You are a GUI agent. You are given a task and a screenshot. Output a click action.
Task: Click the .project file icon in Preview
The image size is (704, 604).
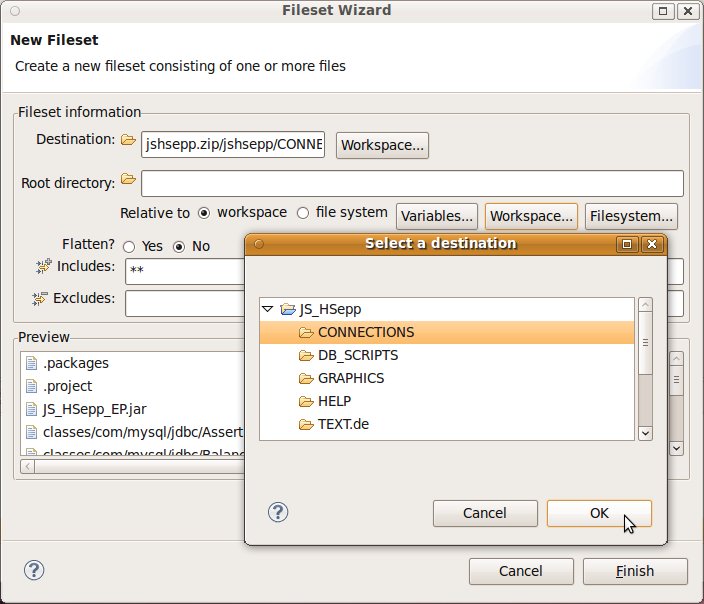click(x=32, y=386)
